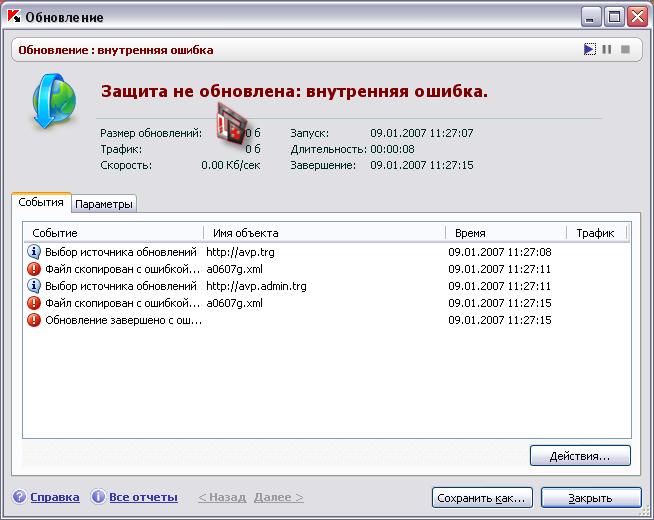This screenshot has height=520, width=654.
Task: Click the first a0607g.xml error icon
Action: (34, 269)
